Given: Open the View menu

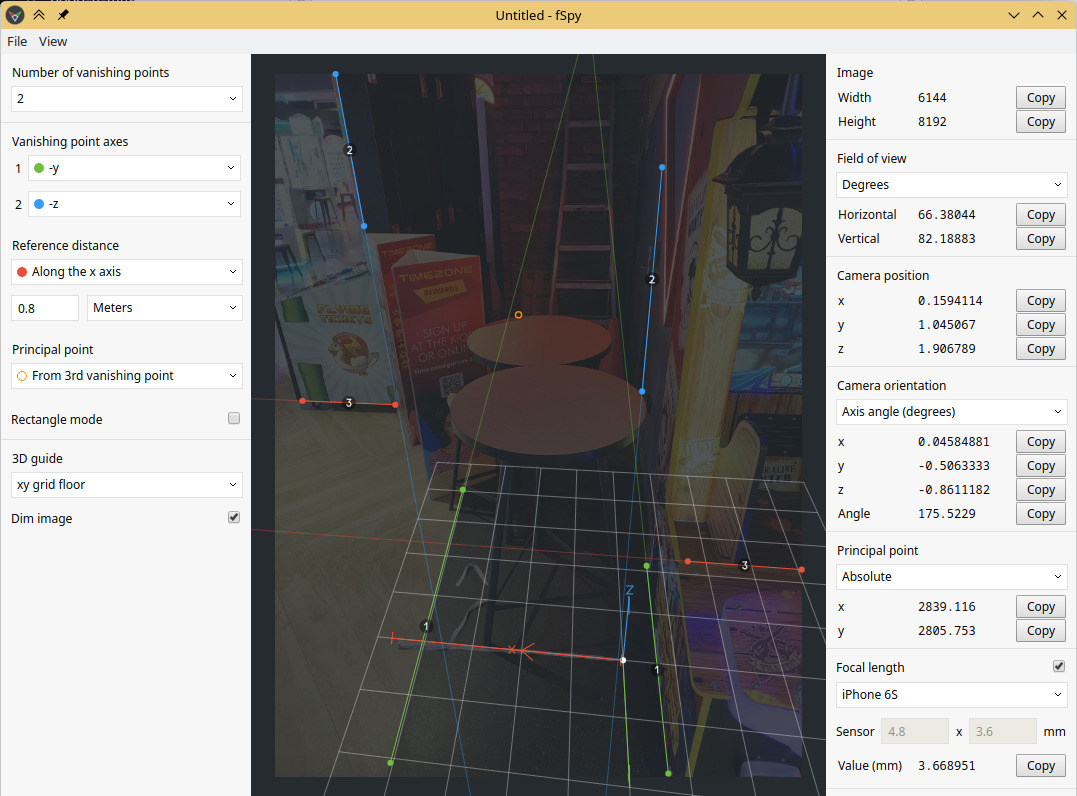Looking at the screenshot, I should tap(53, 41).
